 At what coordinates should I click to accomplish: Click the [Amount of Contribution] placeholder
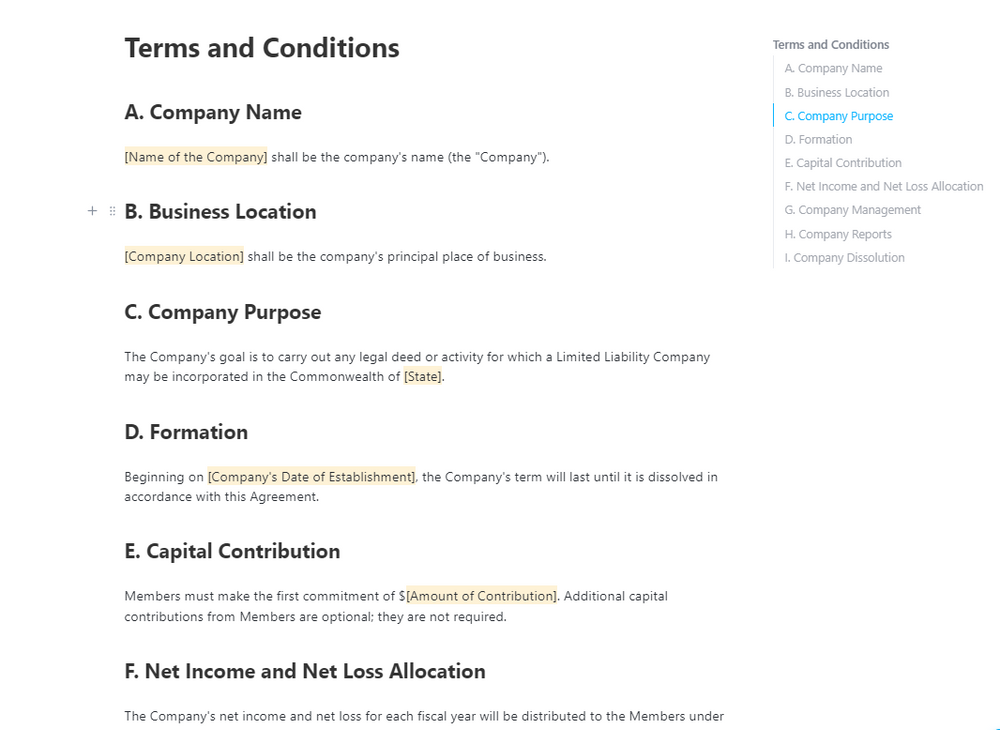481,596
